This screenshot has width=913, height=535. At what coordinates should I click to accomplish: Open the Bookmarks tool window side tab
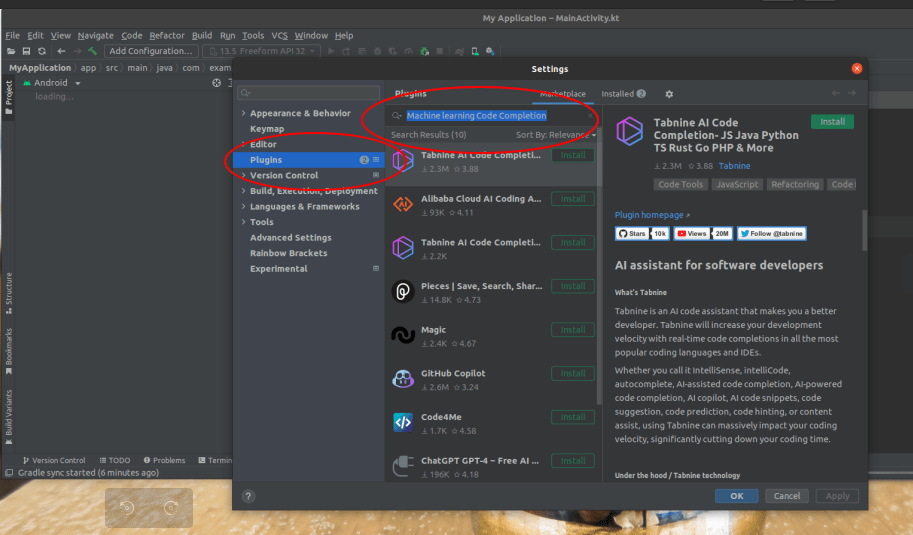9,352
